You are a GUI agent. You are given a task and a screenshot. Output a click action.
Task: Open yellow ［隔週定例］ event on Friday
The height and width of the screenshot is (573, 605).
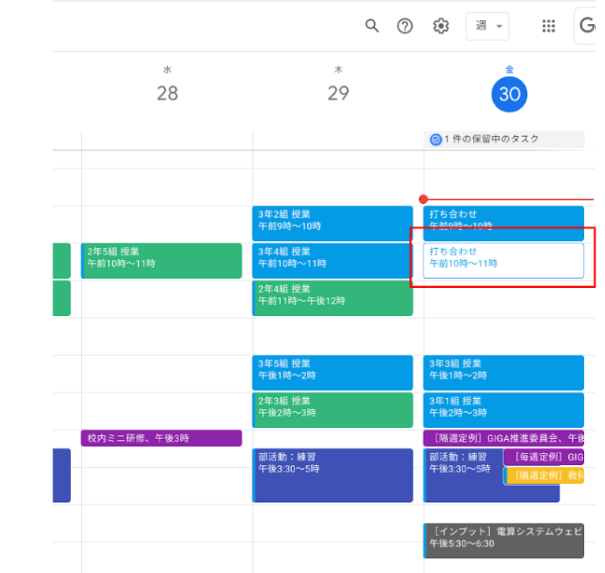[544, 475]
